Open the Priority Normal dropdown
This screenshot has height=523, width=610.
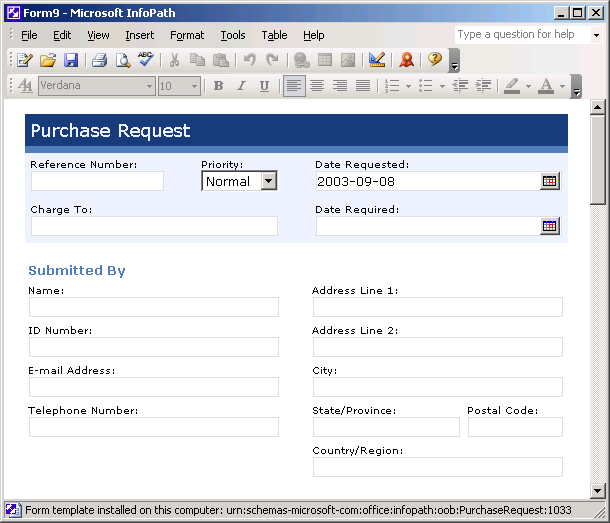coord(268,181)
